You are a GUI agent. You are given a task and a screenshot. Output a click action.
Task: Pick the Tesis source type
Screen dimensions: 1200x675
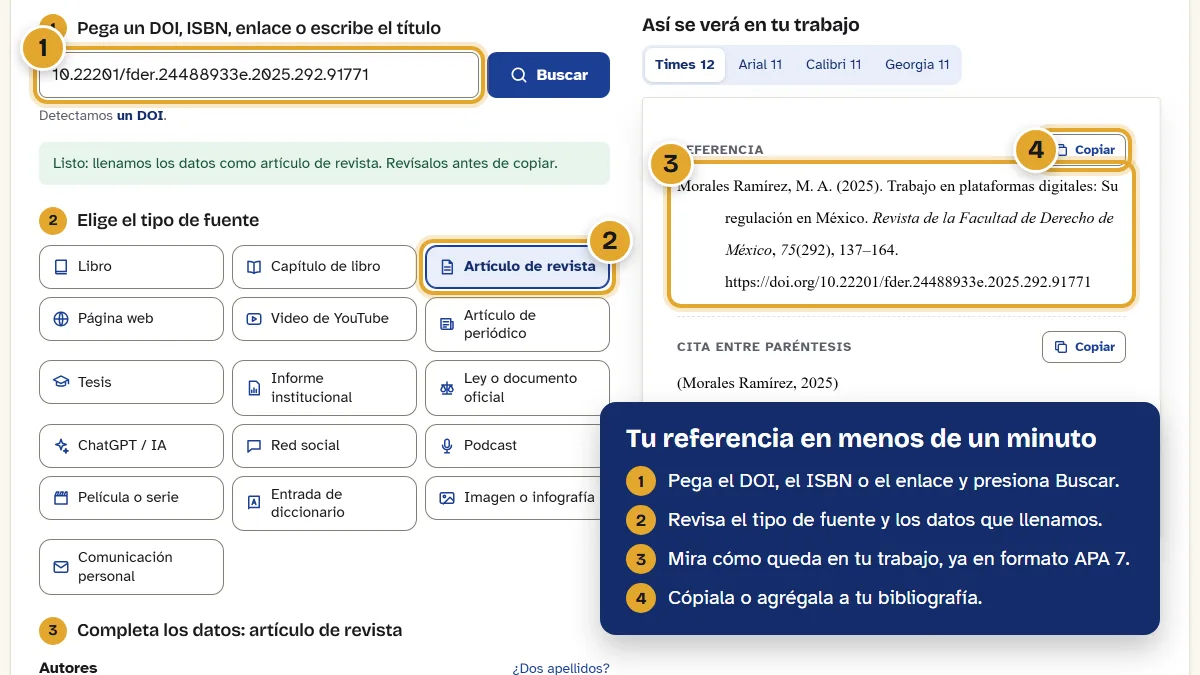[131, 382]
